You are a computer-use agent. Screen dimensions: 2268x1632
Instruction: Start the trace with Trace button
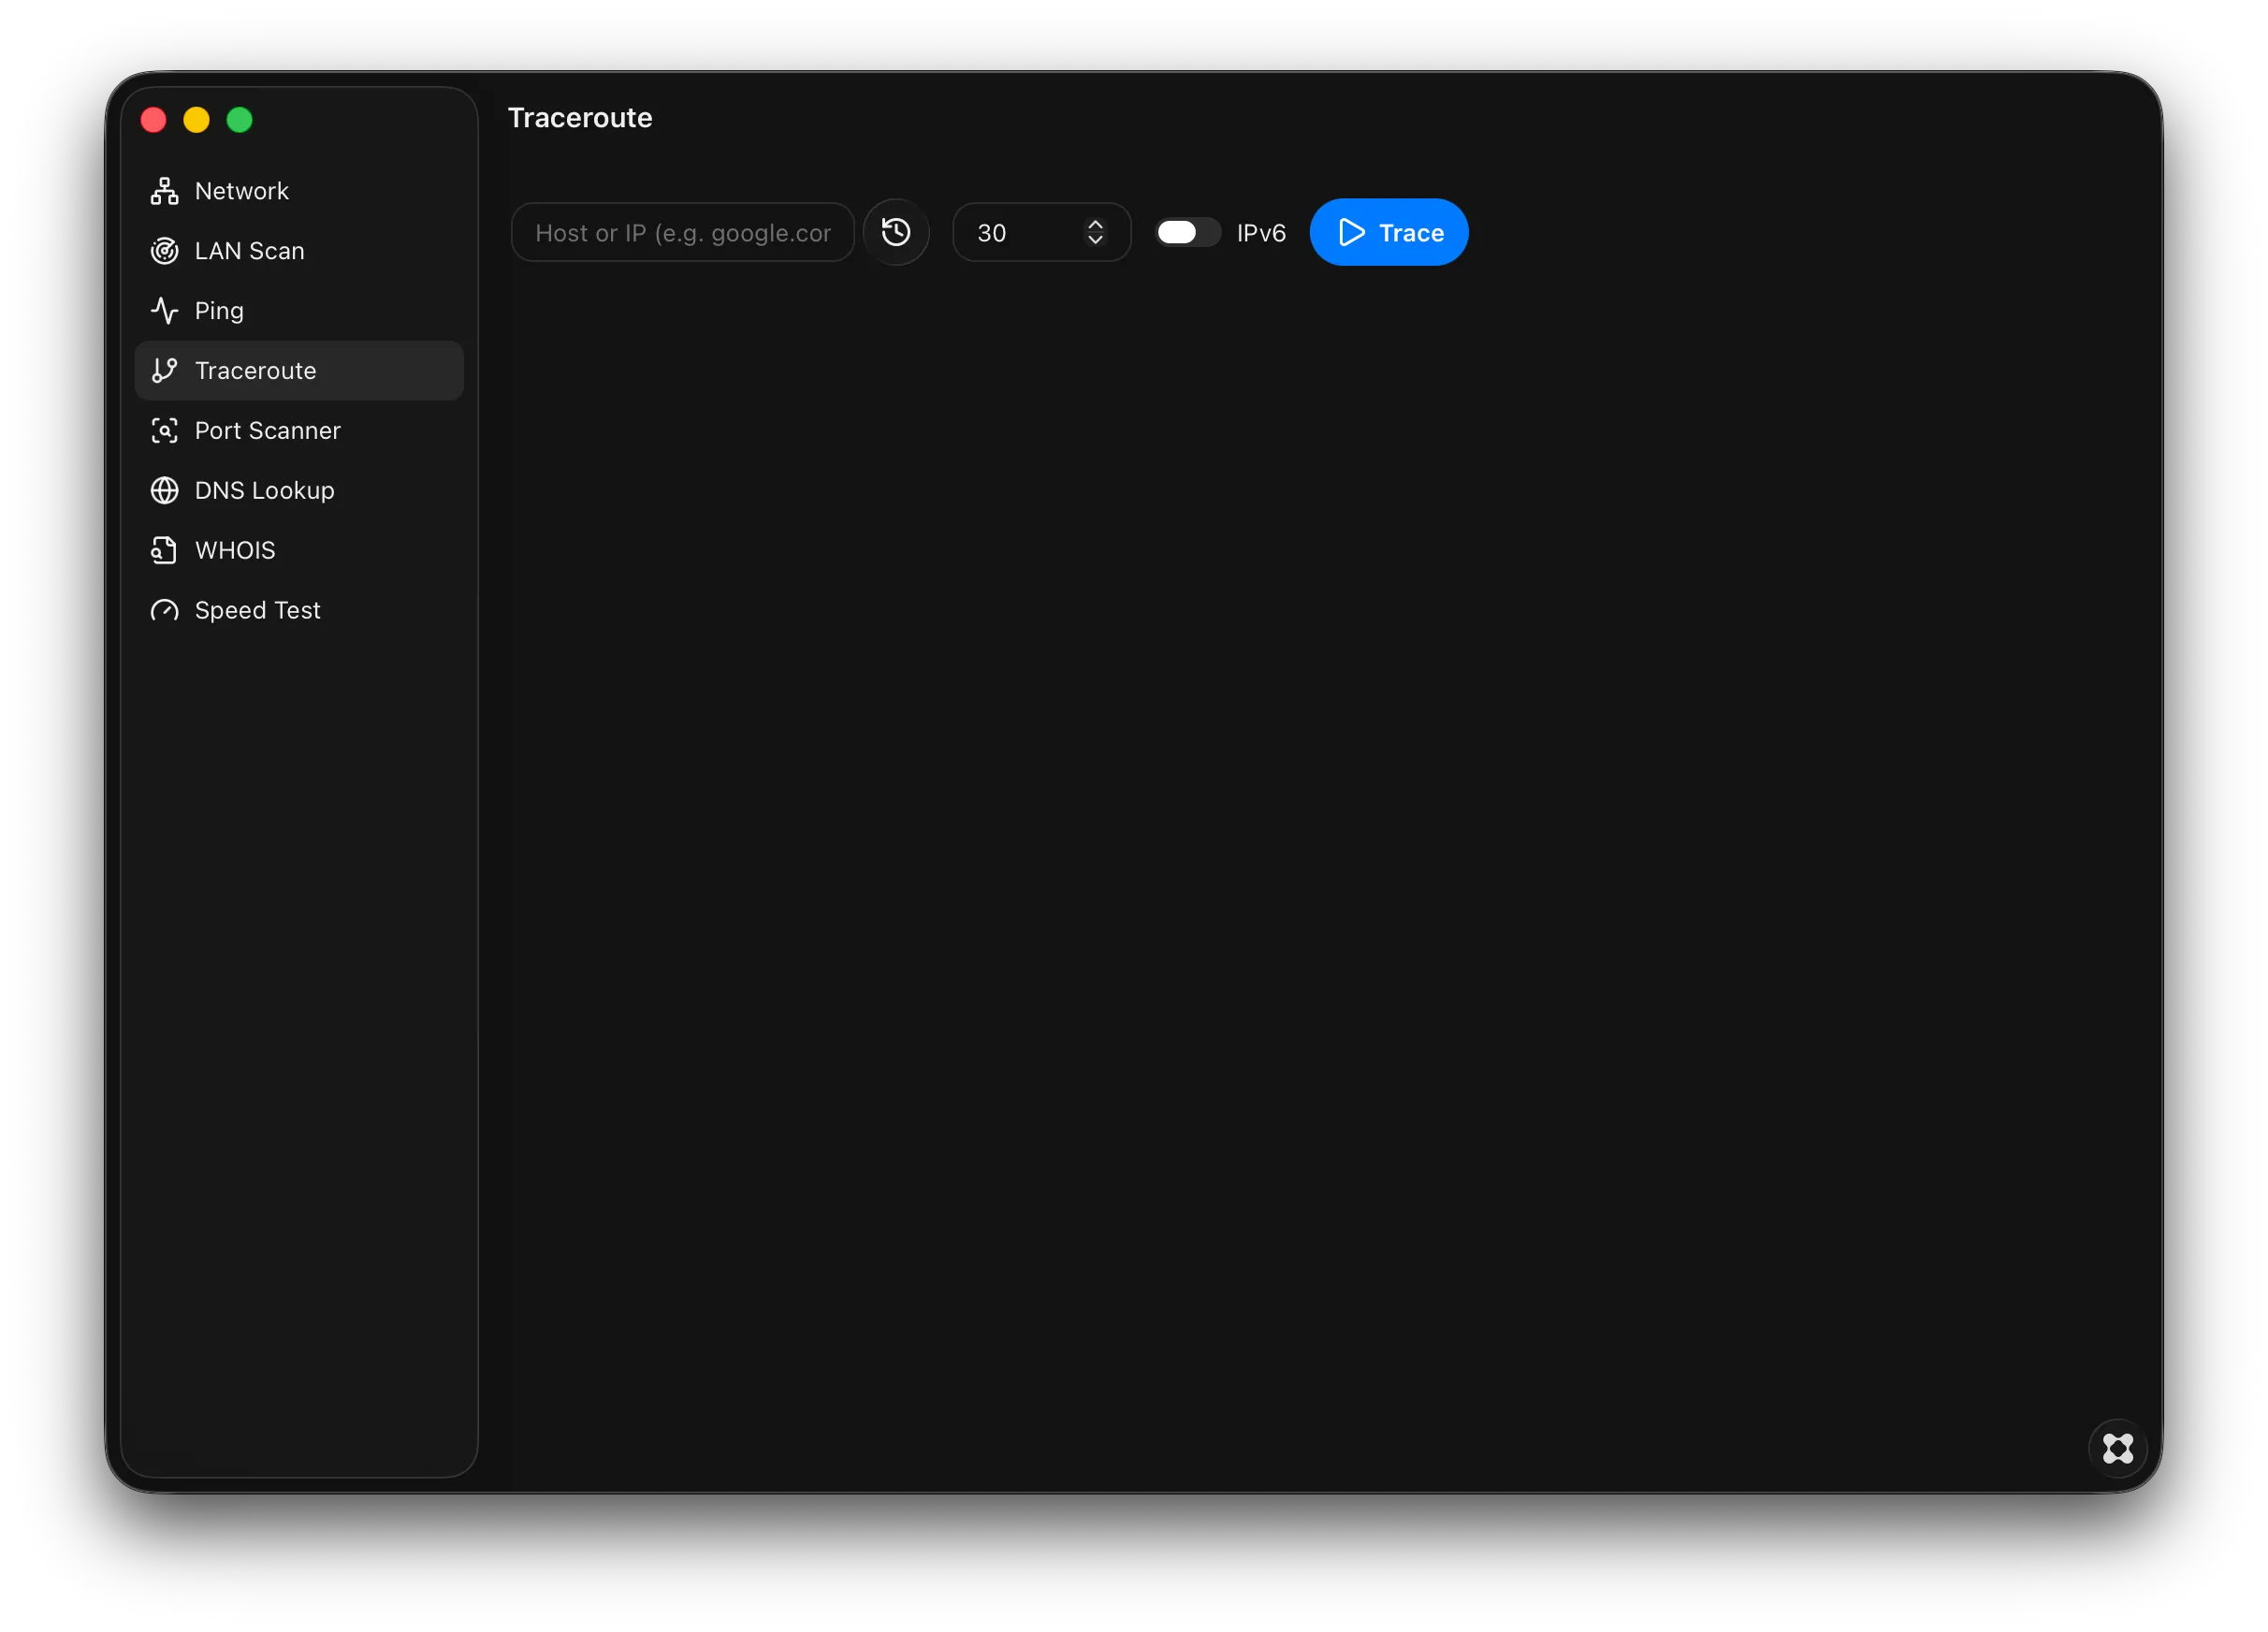click(1388, 233)
